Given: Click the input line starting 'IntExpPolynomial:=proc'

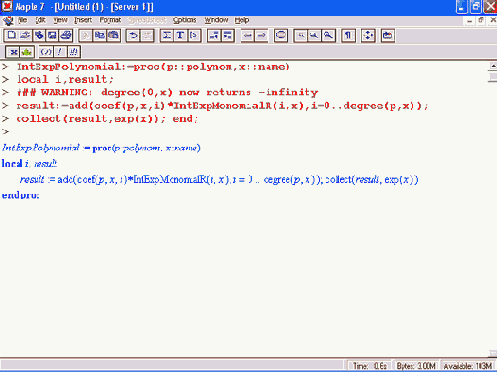Looking at the screenshot, I should point(153,67).
